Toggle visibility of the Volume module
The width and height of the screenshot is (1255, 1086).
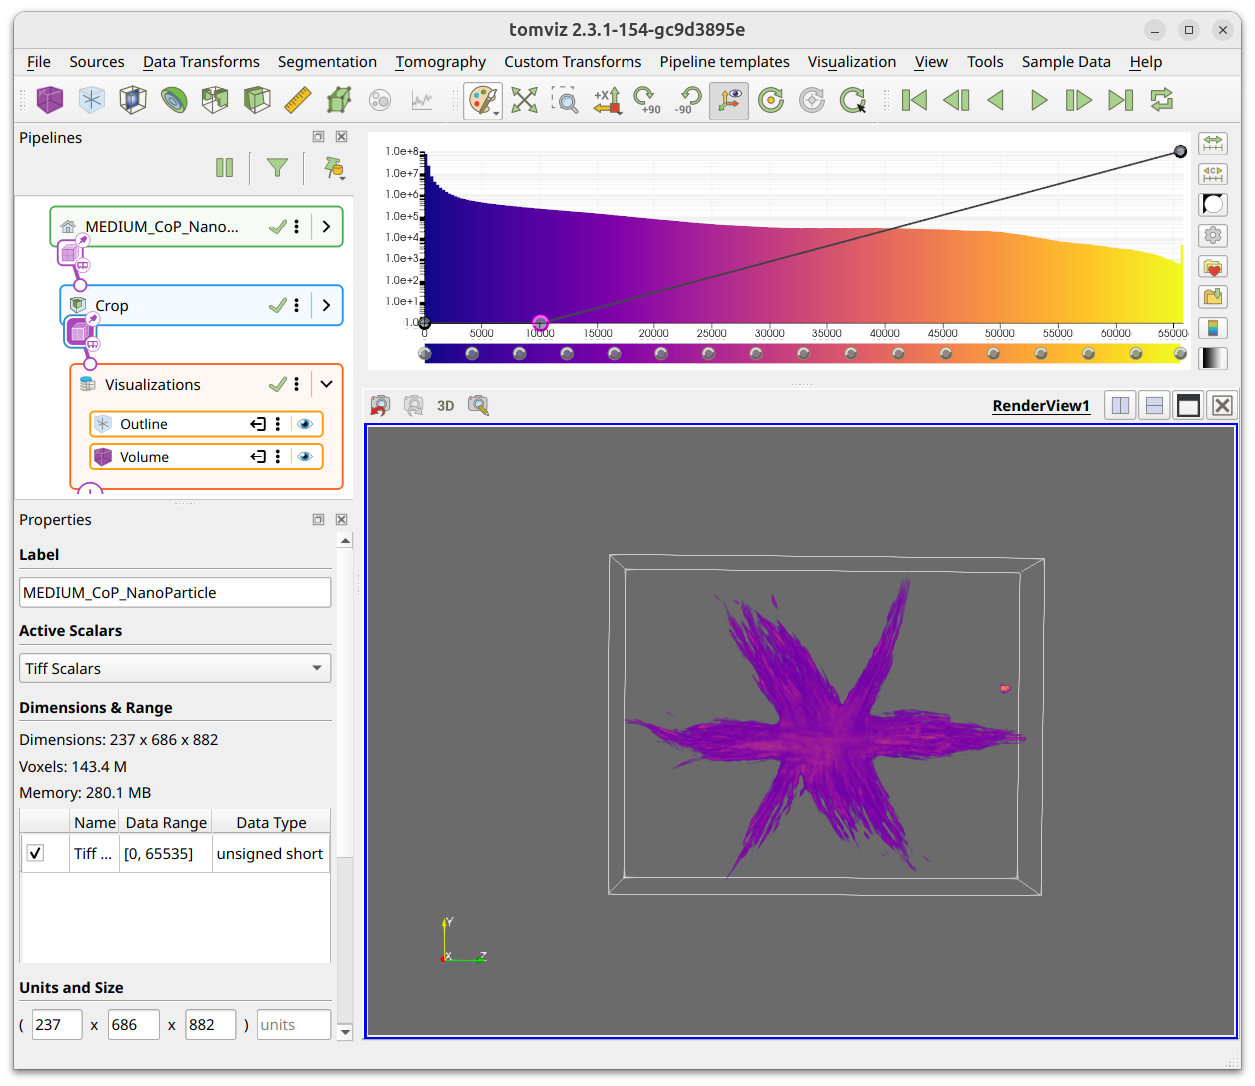[x=305, y=457]
